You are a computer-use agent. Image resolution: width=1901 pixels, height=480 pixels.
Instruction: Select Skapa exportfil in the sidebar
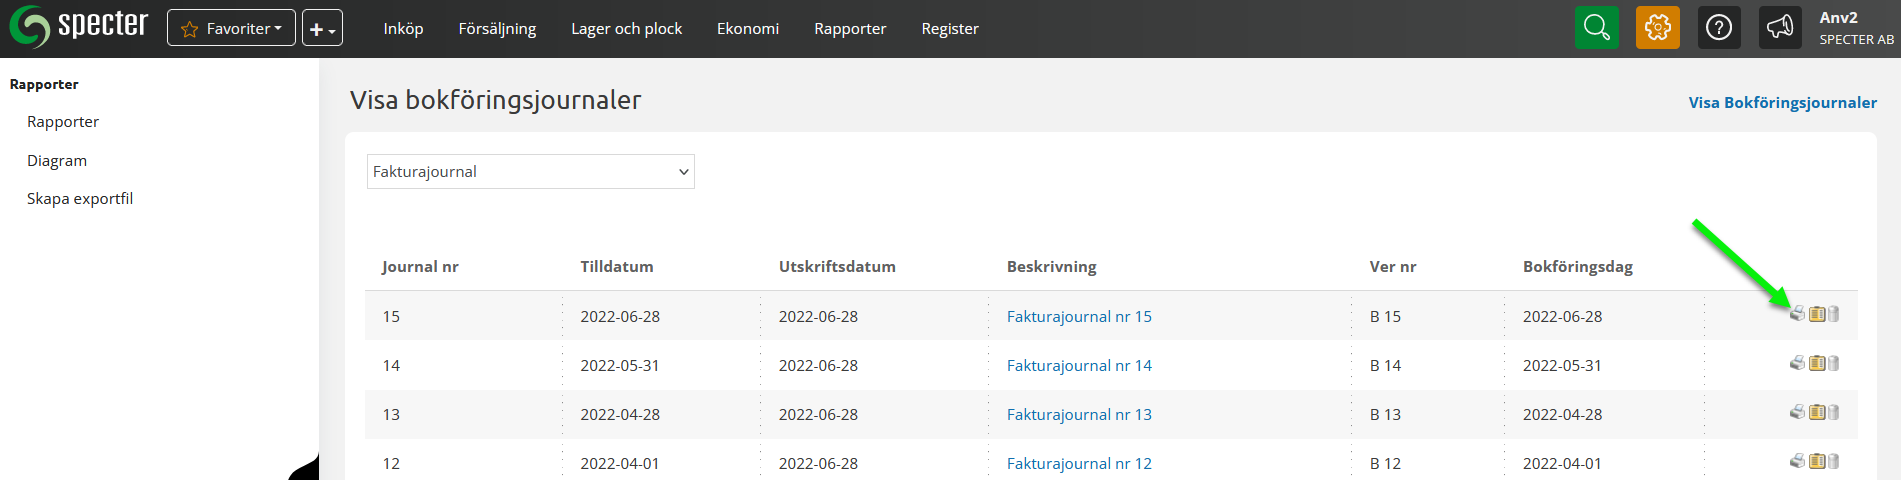[x=80, y=199]
